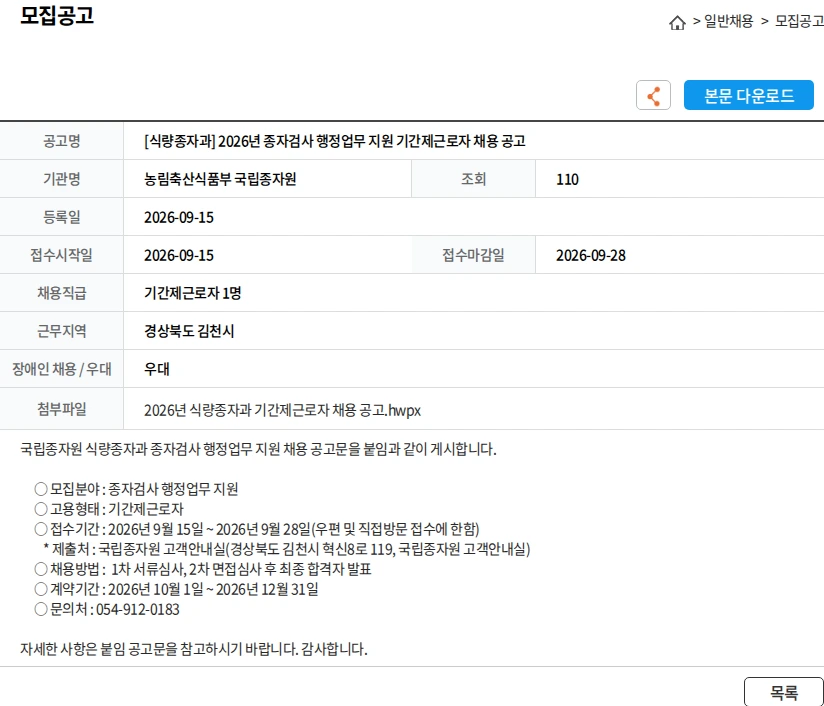This screenshot has height=706, width=824.
Task: Click the 목록 button
Action: (x=784, y=692)
